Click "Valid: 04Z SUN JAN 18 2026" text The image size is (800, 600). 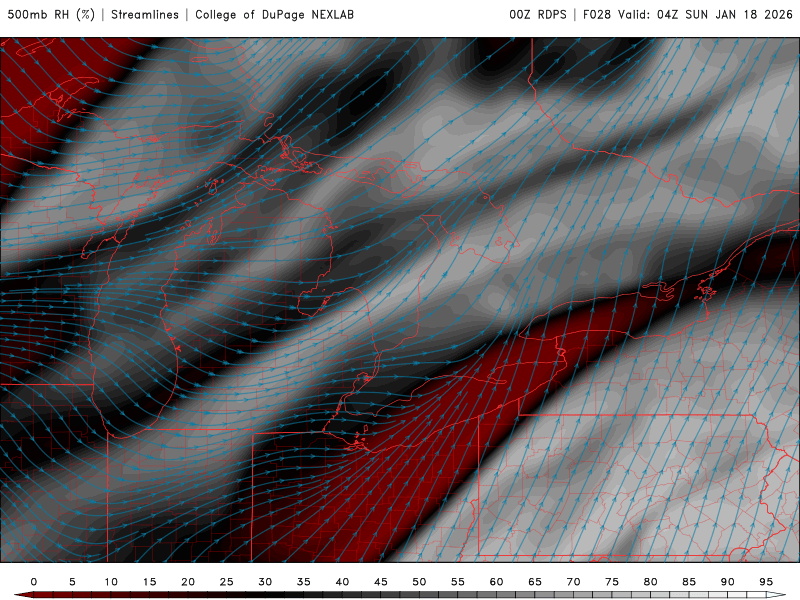tap(706, 15)
